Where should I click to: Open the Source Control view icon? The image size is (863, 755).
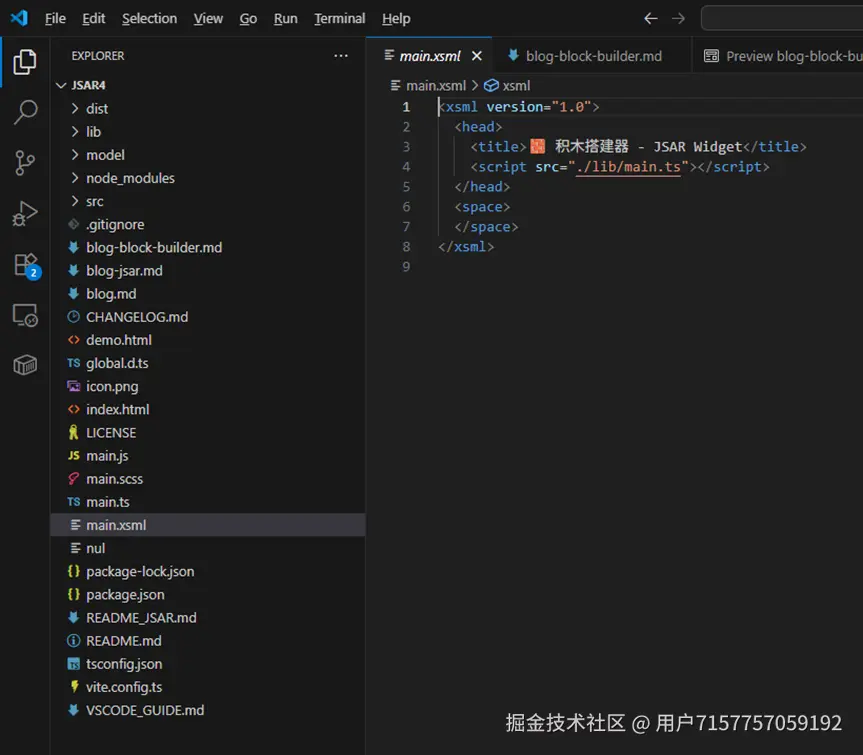point(25,163)
